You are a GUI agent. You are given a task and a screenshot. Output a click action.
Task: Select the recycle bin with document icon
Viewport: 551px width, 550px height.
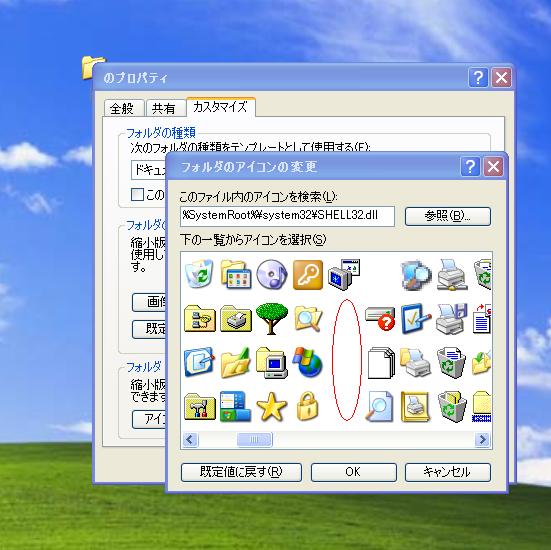[x=451, y=363]
